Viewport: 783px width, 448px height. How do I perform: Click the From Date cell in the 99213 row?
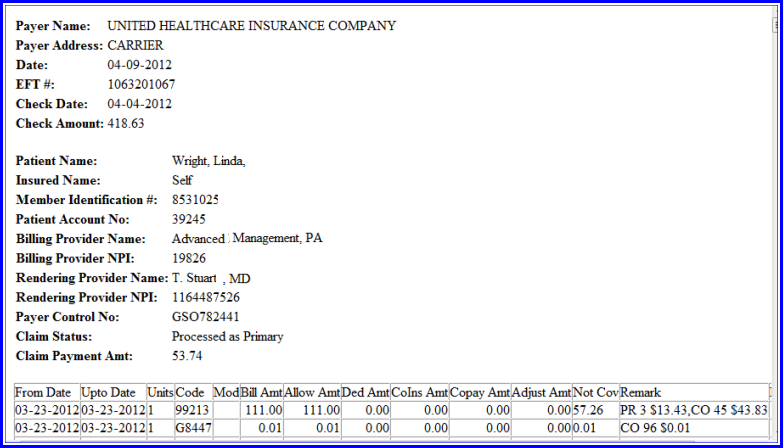(x=47, y=411)
